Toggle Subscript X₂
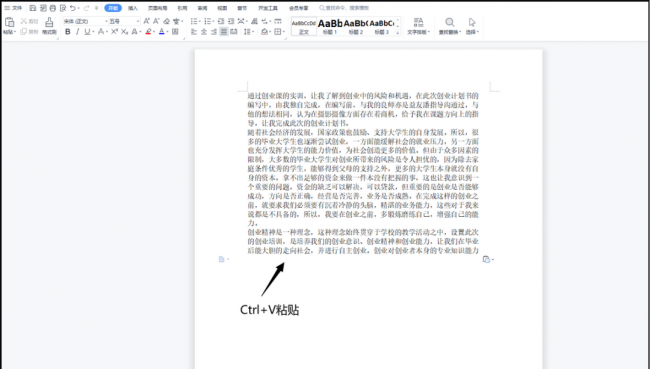Image resolution: width=650 pixels, height=369 pixels. 124,32
